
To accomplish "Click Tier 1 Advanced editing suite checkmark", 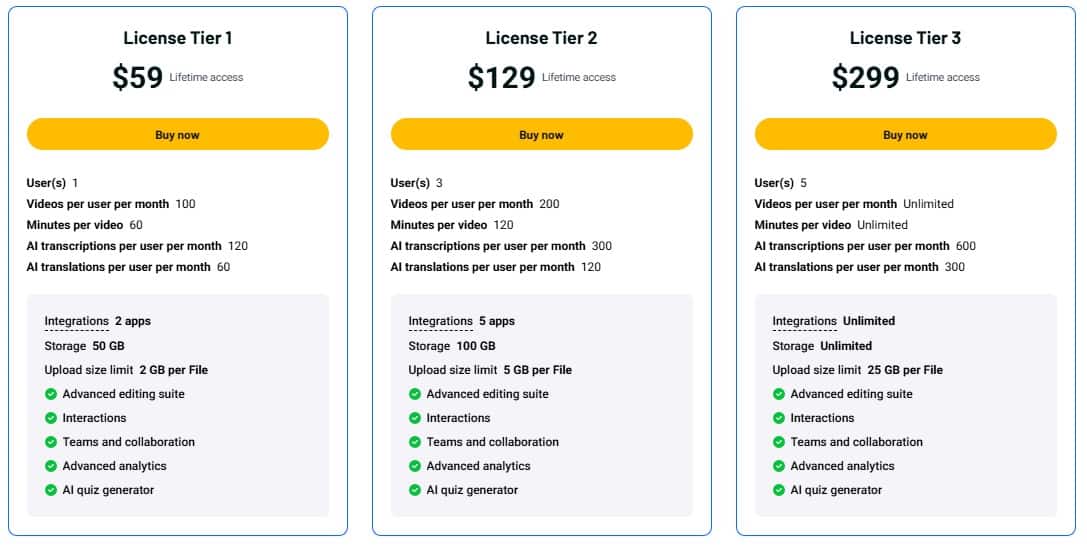I will (51, 394).
